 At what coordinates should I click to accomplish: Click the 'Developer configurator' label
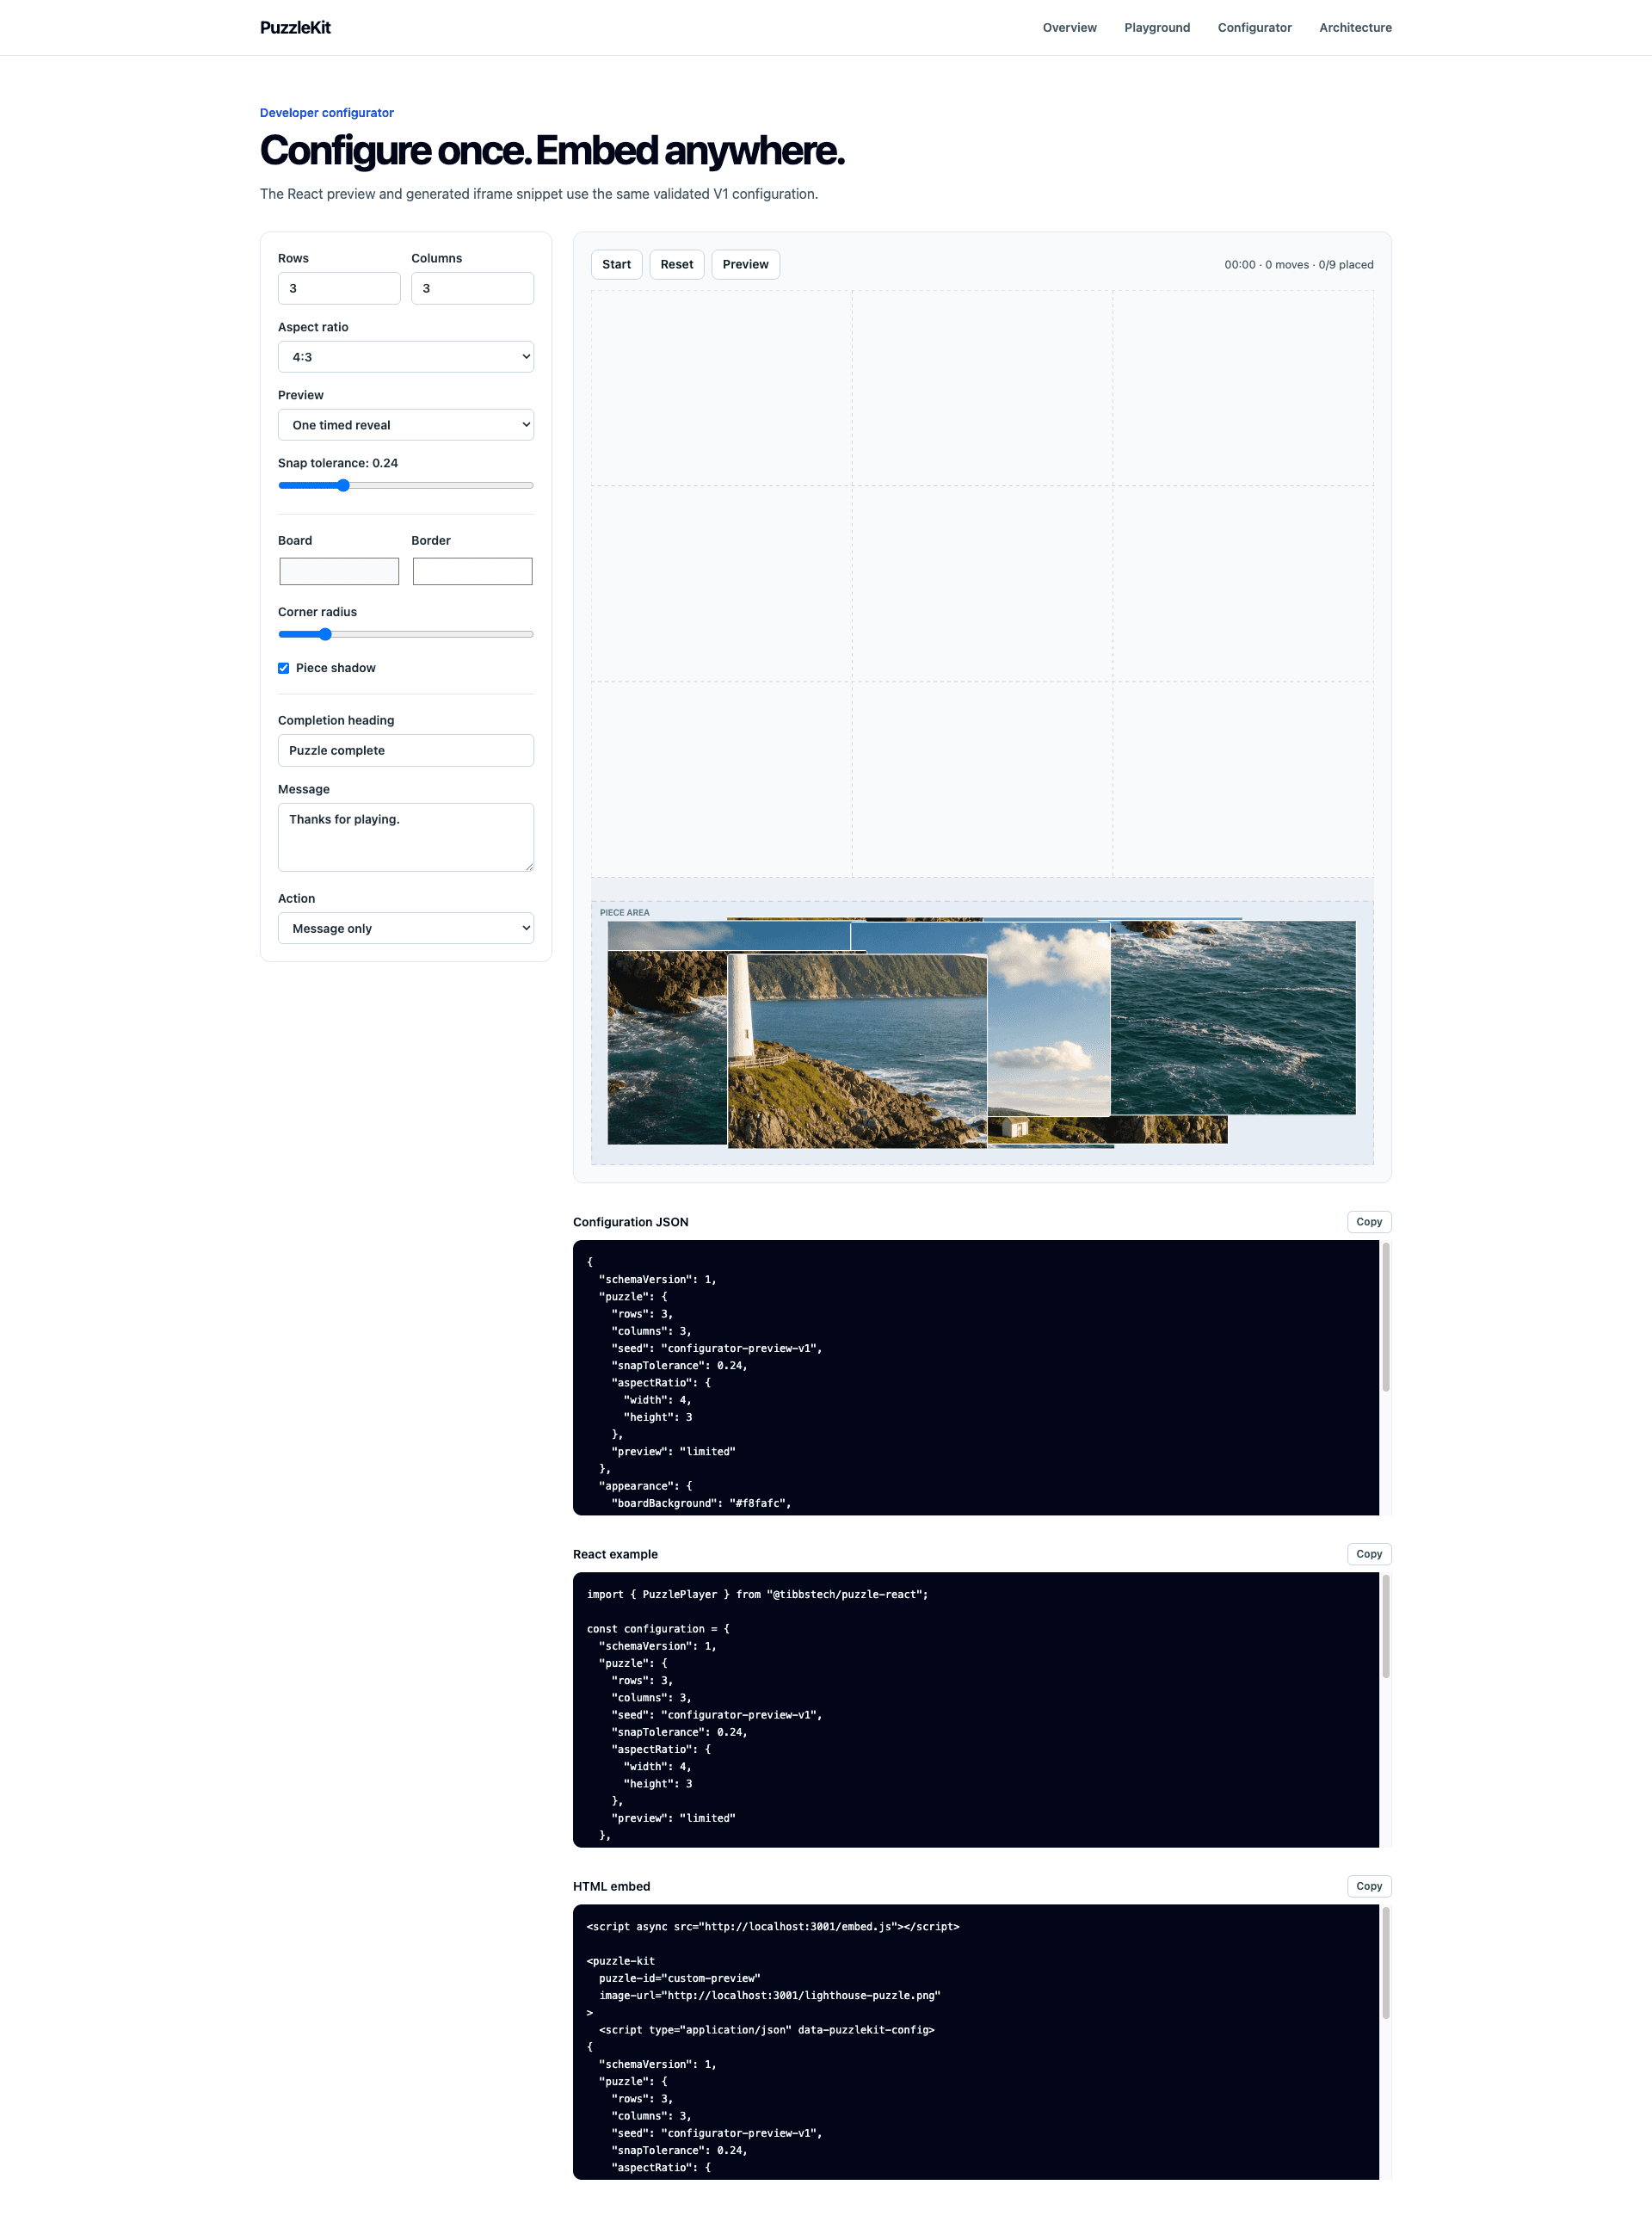click(327, 113)
